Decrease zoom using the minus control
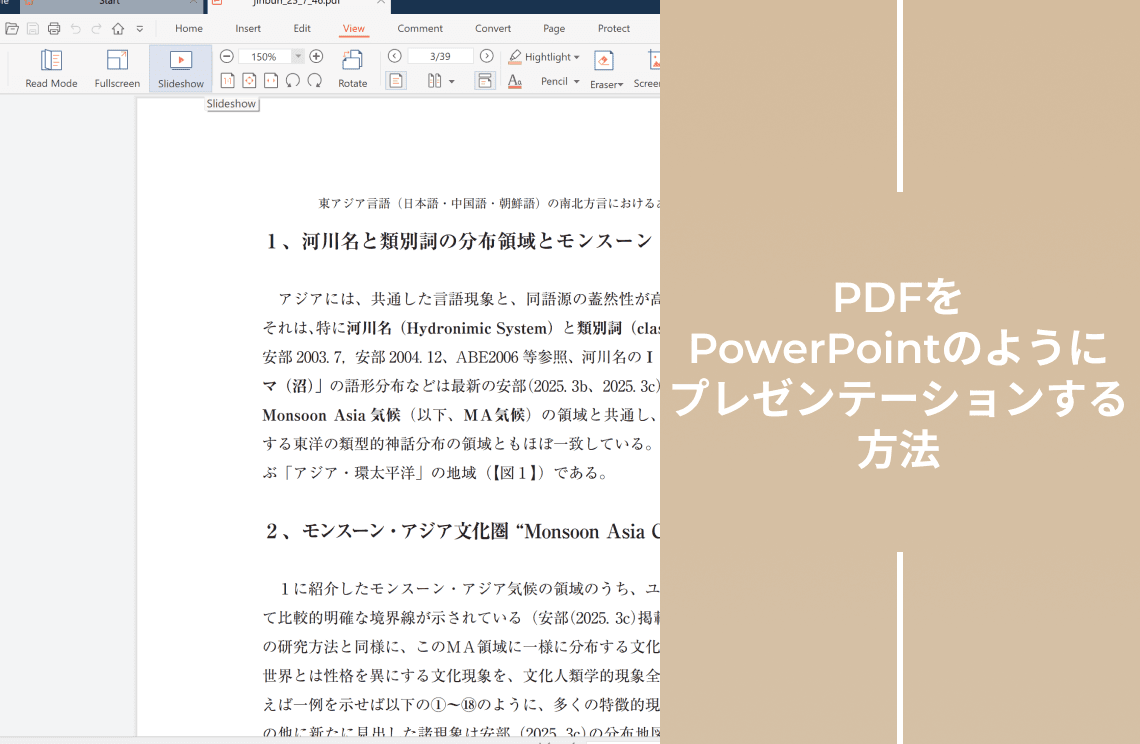 pos(227,56)
